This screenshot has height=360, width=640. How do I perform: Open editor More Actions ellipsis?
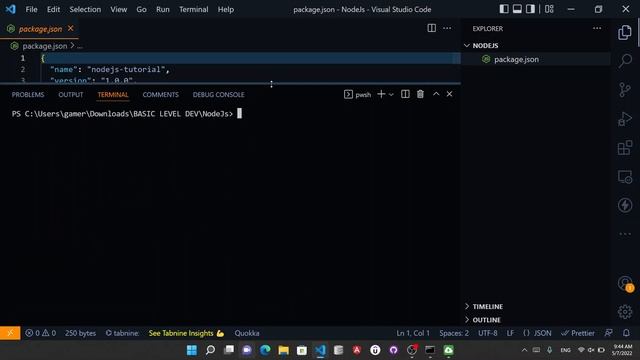(447, 28)
